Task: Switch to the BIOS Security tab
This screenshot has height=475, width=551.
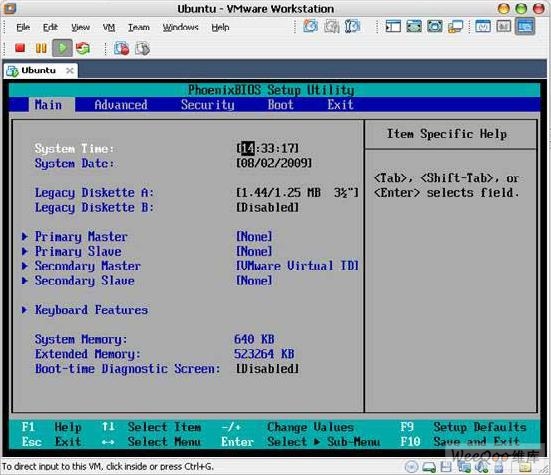Action: tap(207, 105)
